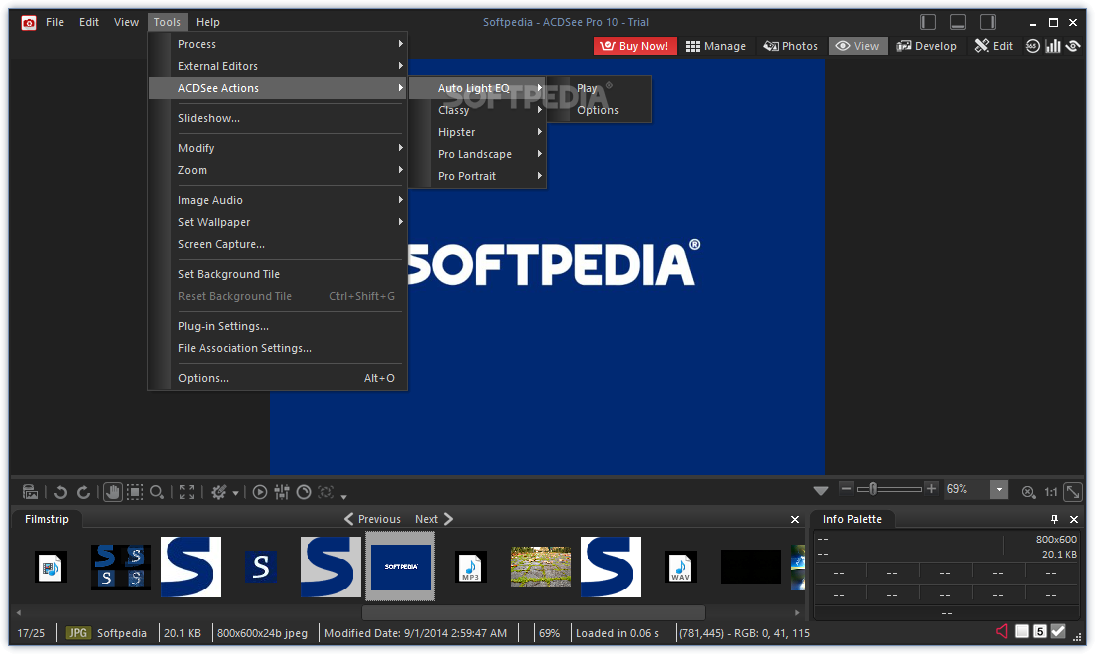Click the zoom slider handle

pyautogui.click(x=872, y=489)
